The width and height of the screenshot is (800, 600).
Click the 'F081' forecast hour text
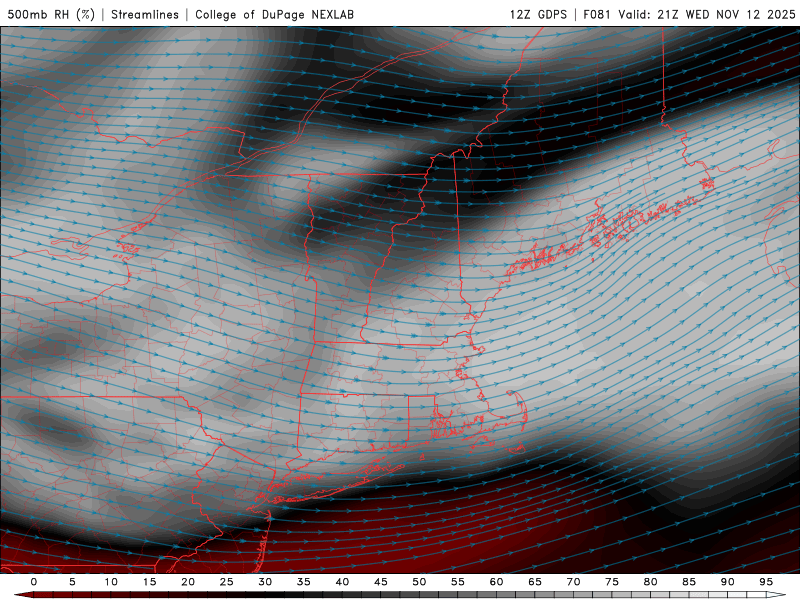click(596, 14)
